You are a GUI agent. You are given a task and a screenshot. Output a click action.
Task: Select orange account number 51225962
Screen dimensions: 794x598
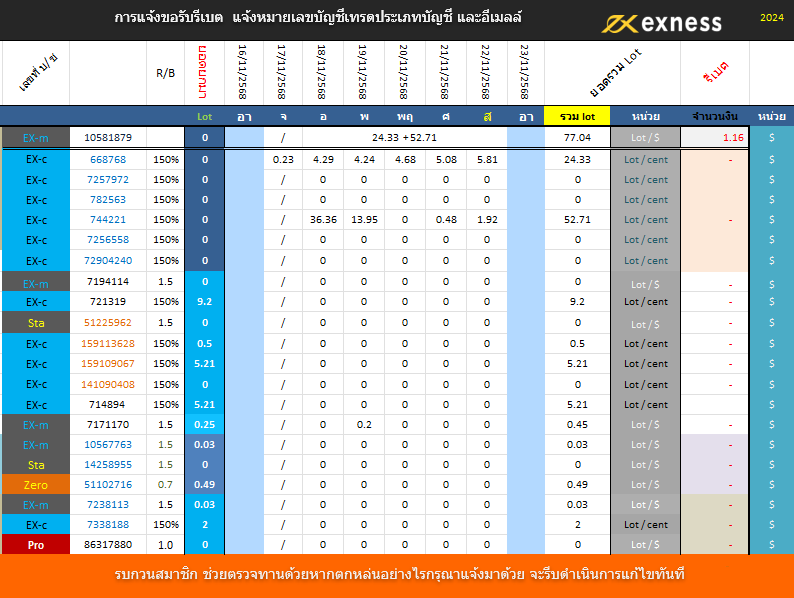click(107, 323)
